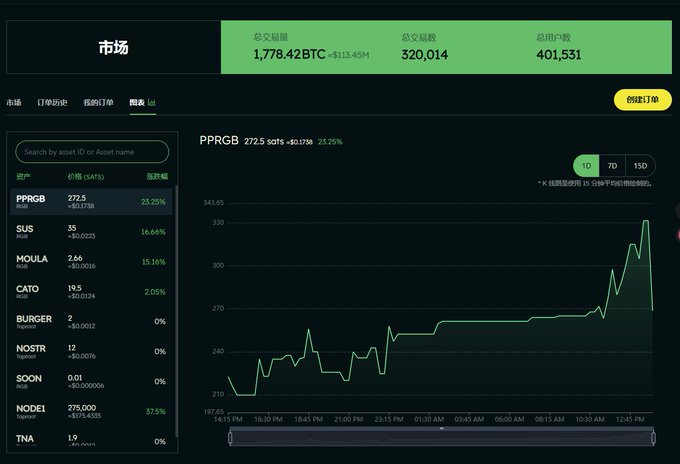Image resolution: width=680 pixels, height=464 pixels.
Task: Focus the asset search field
Action: click(x=92, y=152)
